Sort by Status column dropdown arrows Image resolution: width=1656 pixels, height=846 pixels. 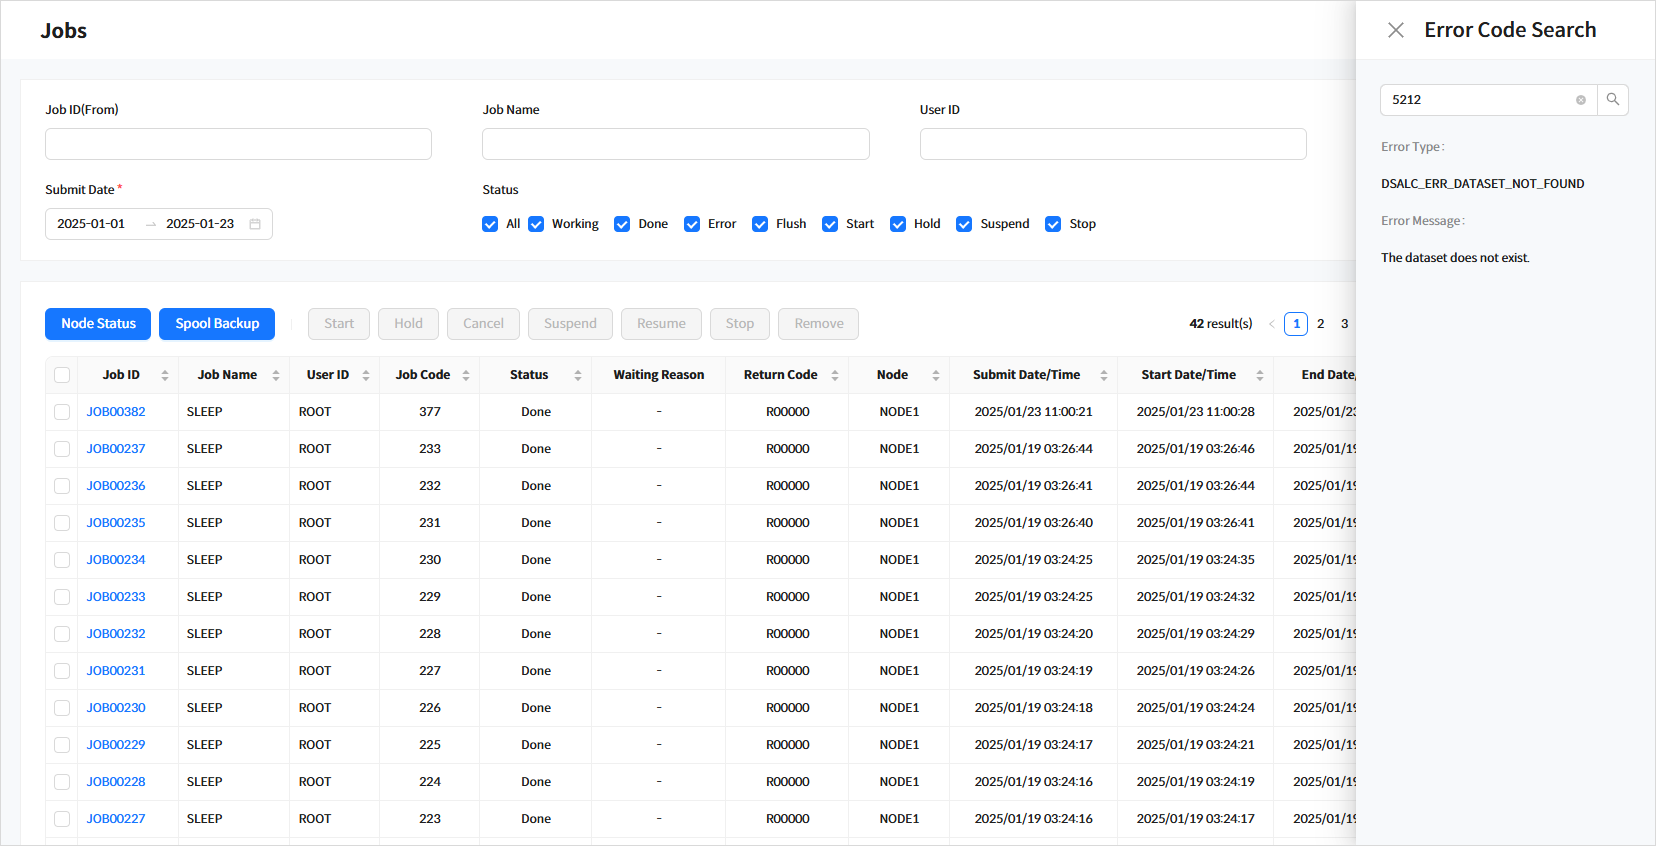[x=578, y=375]
